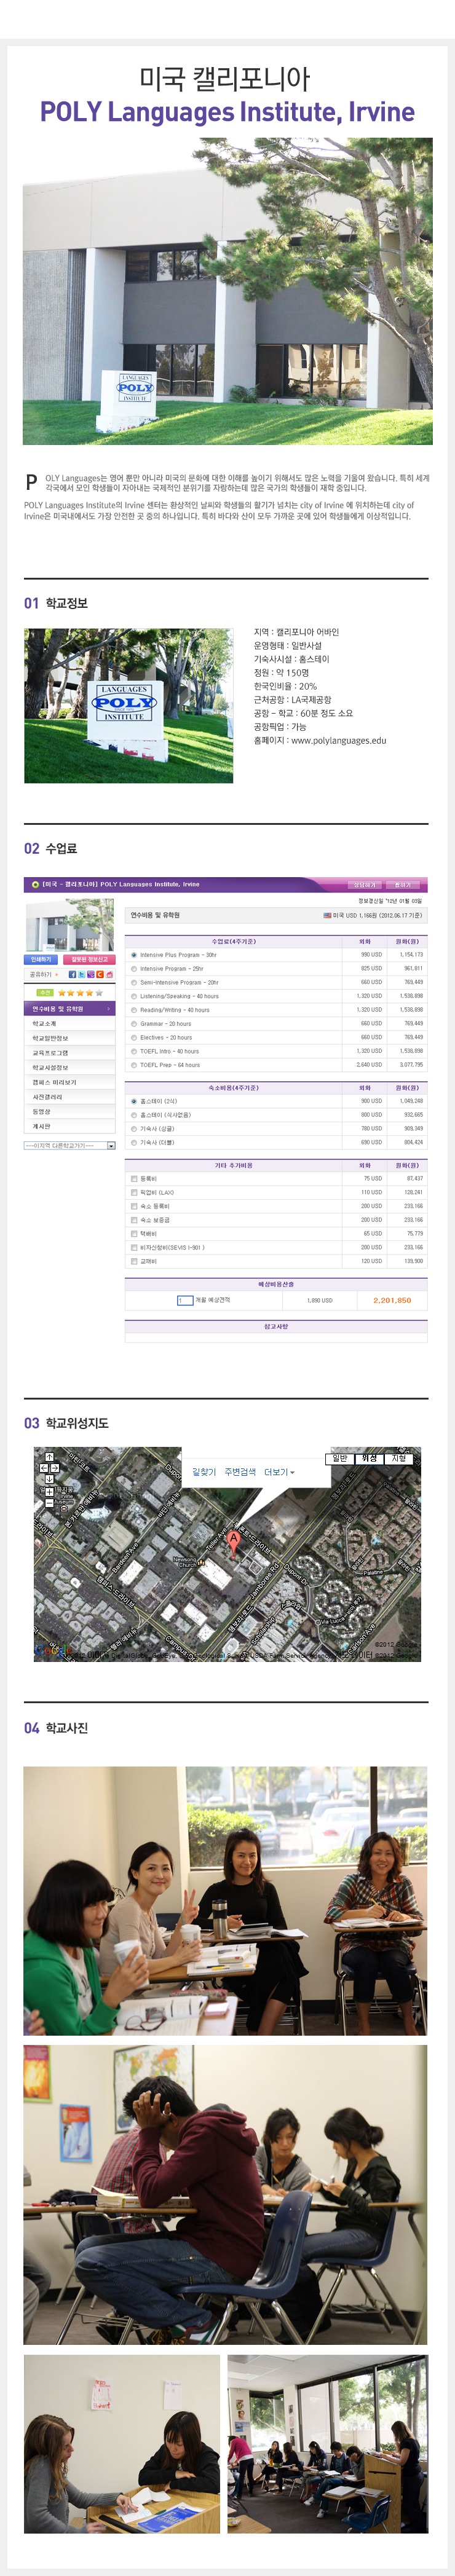
Task: Select Intensive Plus Program 30hr radio
Action: (x=134, y=955)
